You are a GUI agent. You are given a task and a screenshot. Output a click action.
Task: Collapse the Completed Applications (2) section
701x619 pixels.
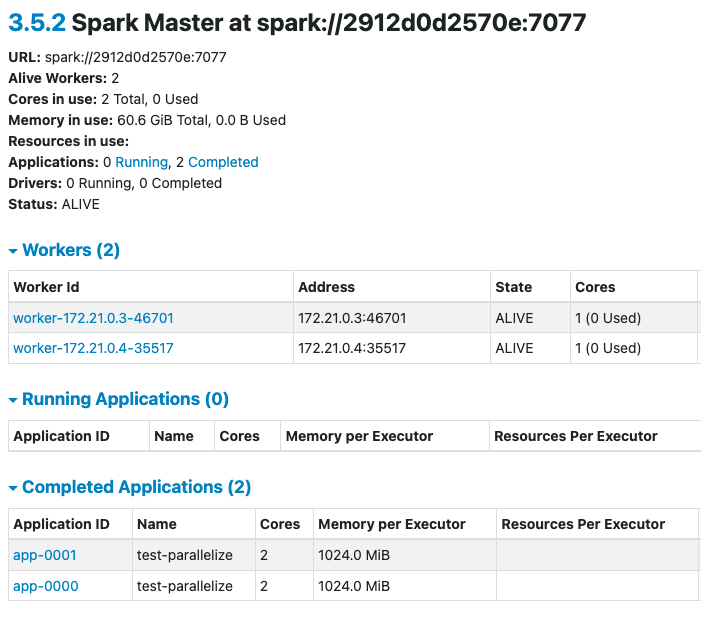(130, 487)
